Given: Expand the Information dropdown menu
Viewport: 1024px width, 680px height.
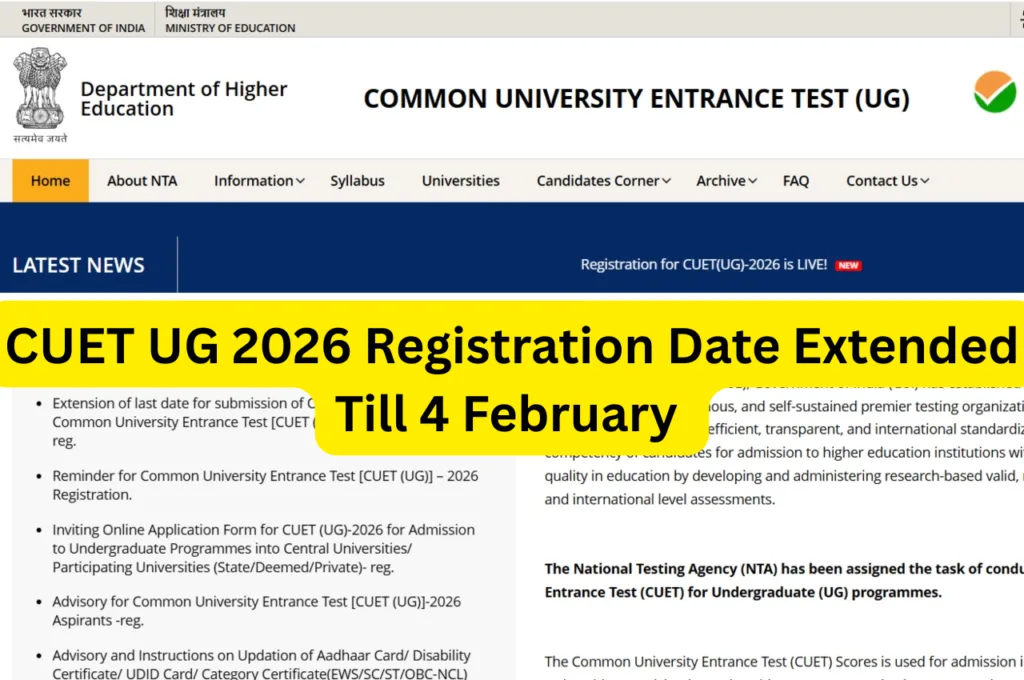Looking at the screenshot, I should (x=258, y=180).
